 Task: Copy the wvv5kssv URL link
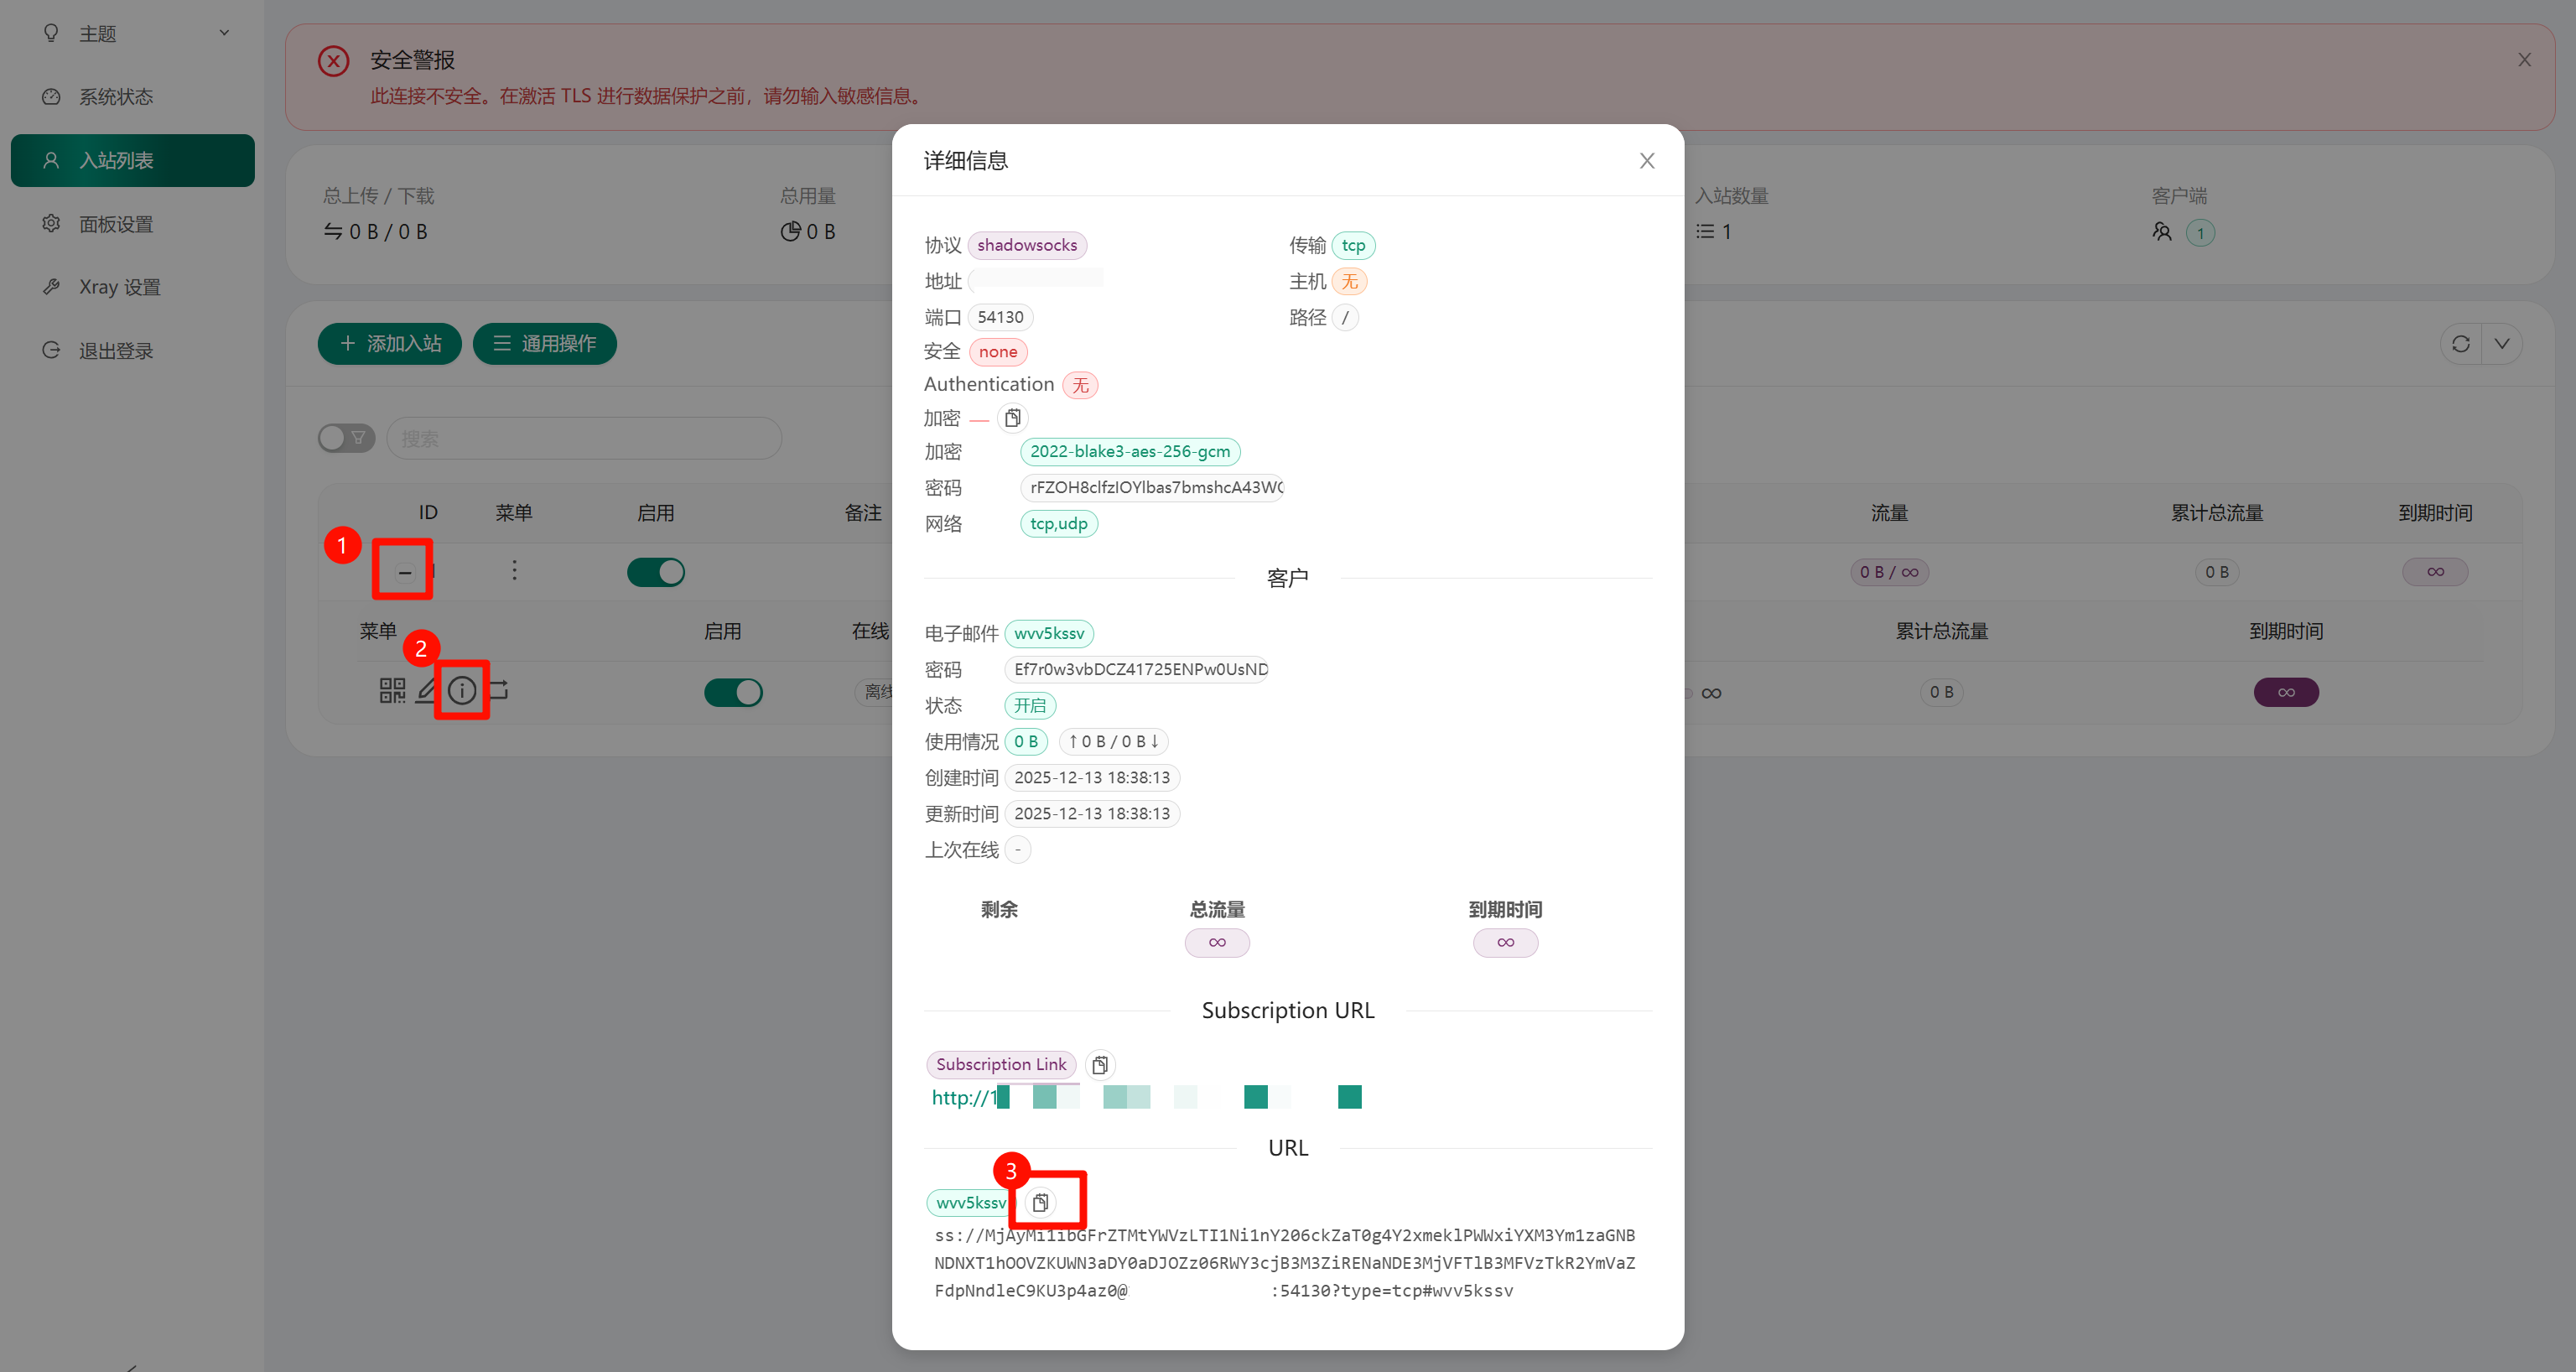(1040, 1202)
